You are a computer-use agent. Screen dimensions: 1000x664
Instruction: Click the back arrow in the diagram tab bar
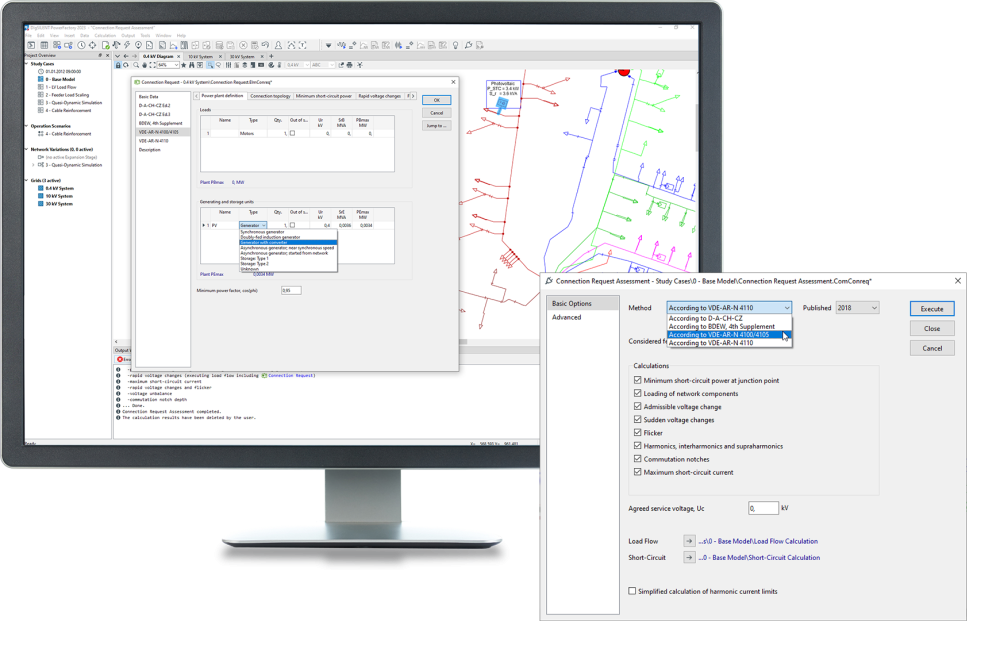pyautogui.click(x=126, y=56)
